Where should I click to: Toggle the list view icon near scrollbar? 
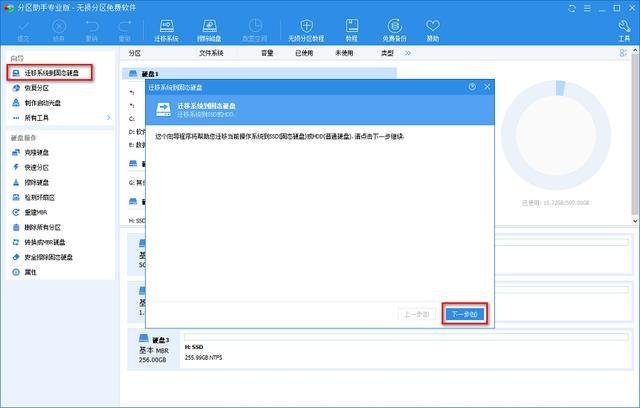[x=623, y=53]
